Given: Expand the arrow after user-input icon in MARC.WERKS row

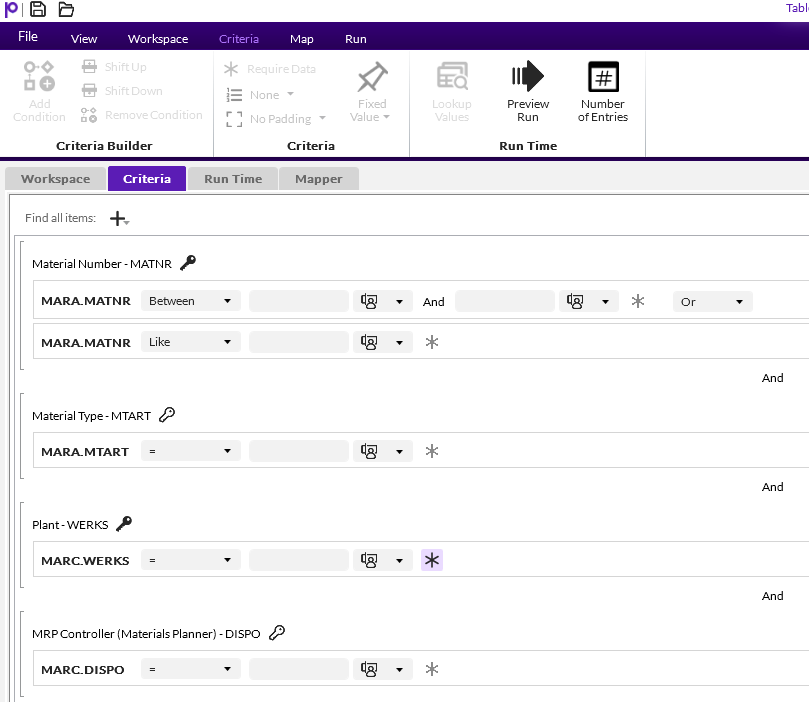Looking at the screenshot, I should (x=399, y=561).
